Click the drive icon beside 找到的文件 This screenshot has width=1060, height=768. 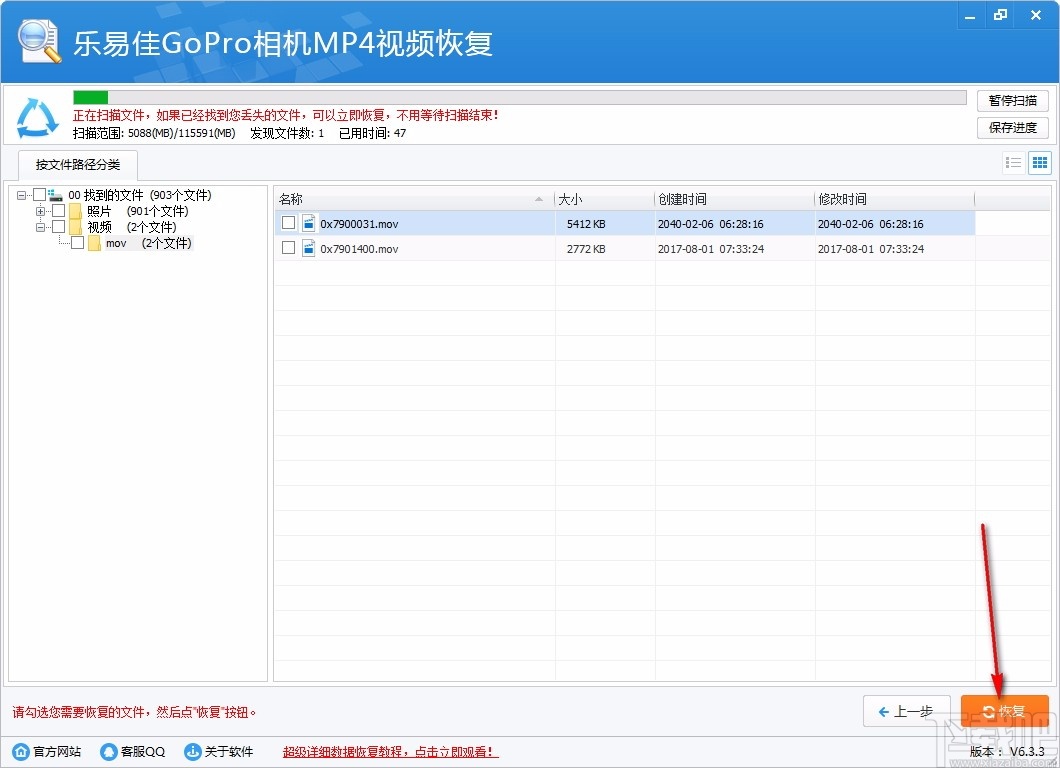55,195
